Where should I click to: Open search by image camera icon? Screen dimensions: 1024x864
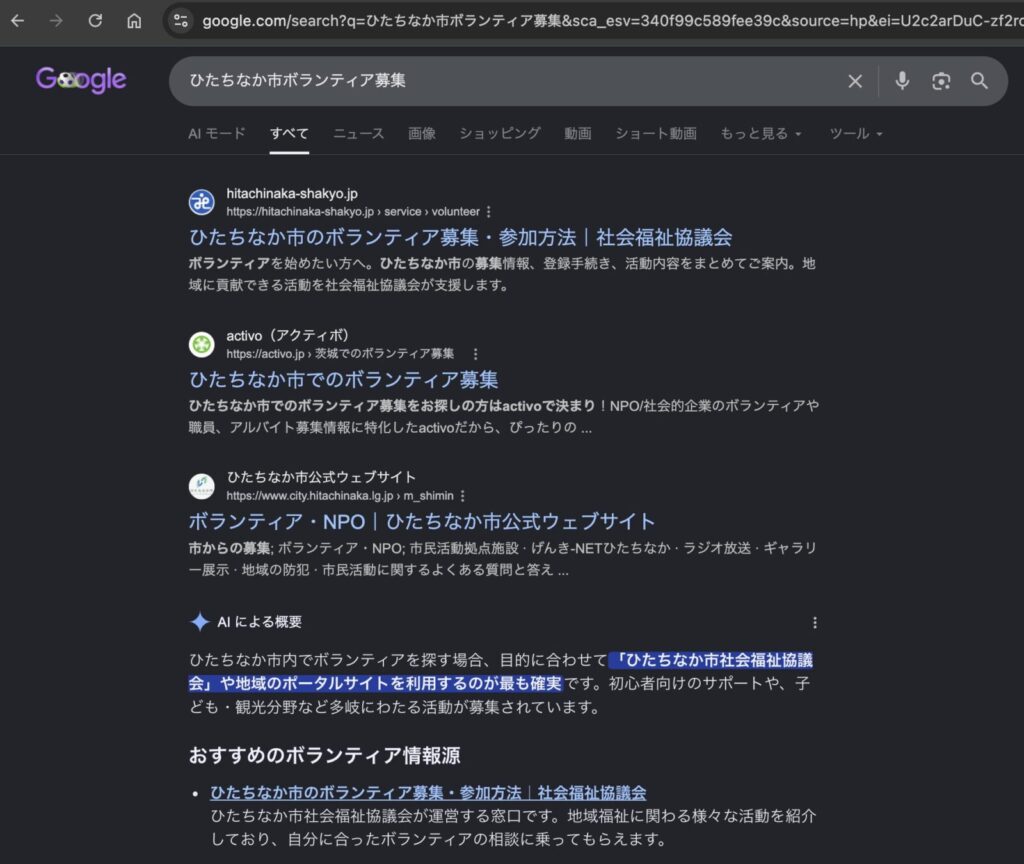pos(941,81)
